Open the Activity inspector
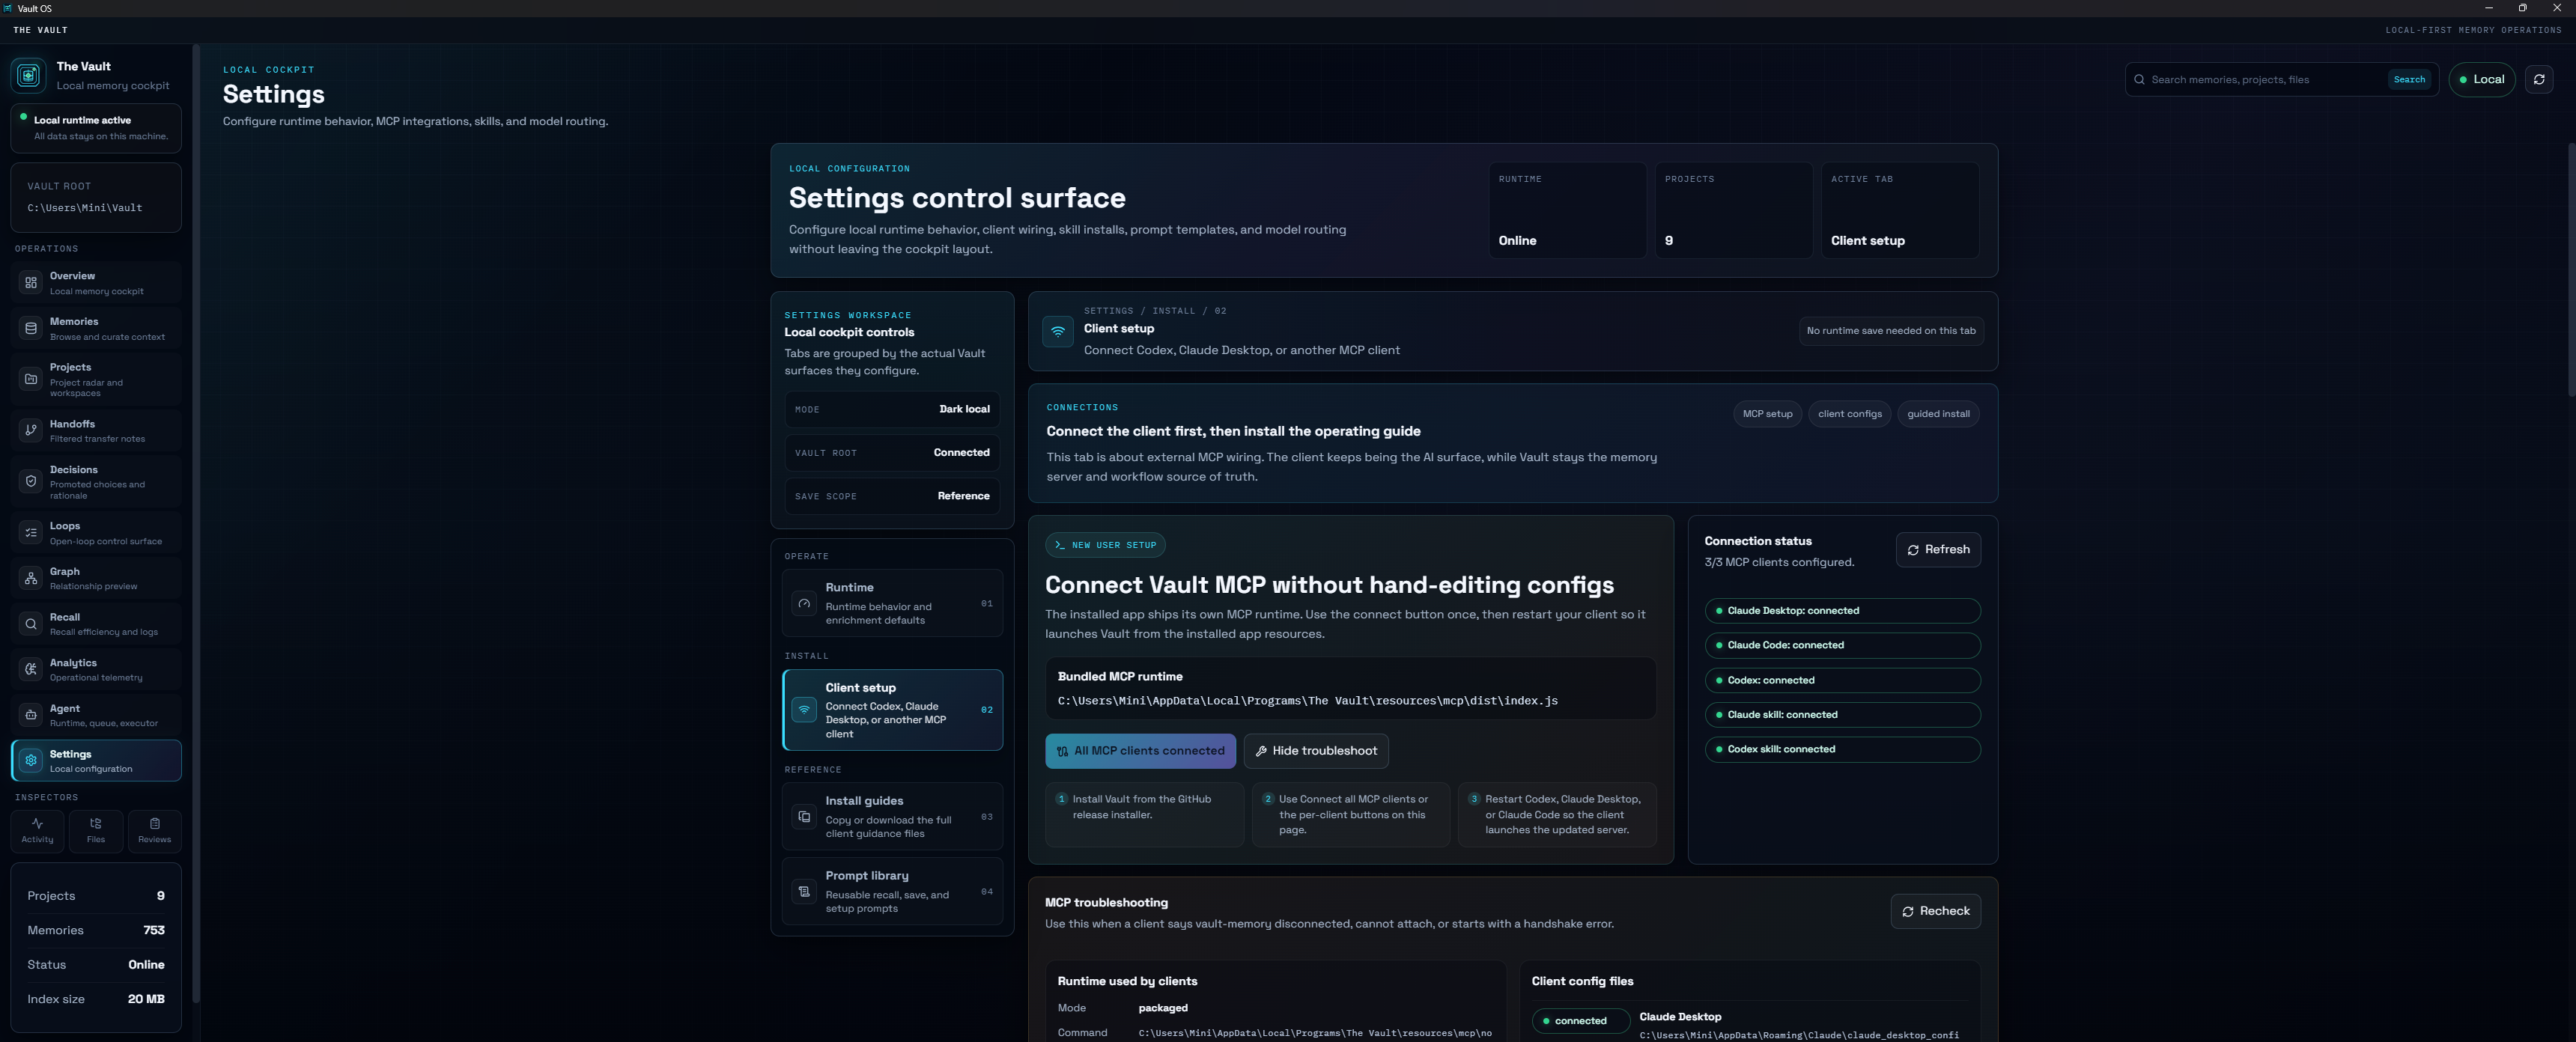The width and height of the screenshot is (2576, 1042). 38,831
